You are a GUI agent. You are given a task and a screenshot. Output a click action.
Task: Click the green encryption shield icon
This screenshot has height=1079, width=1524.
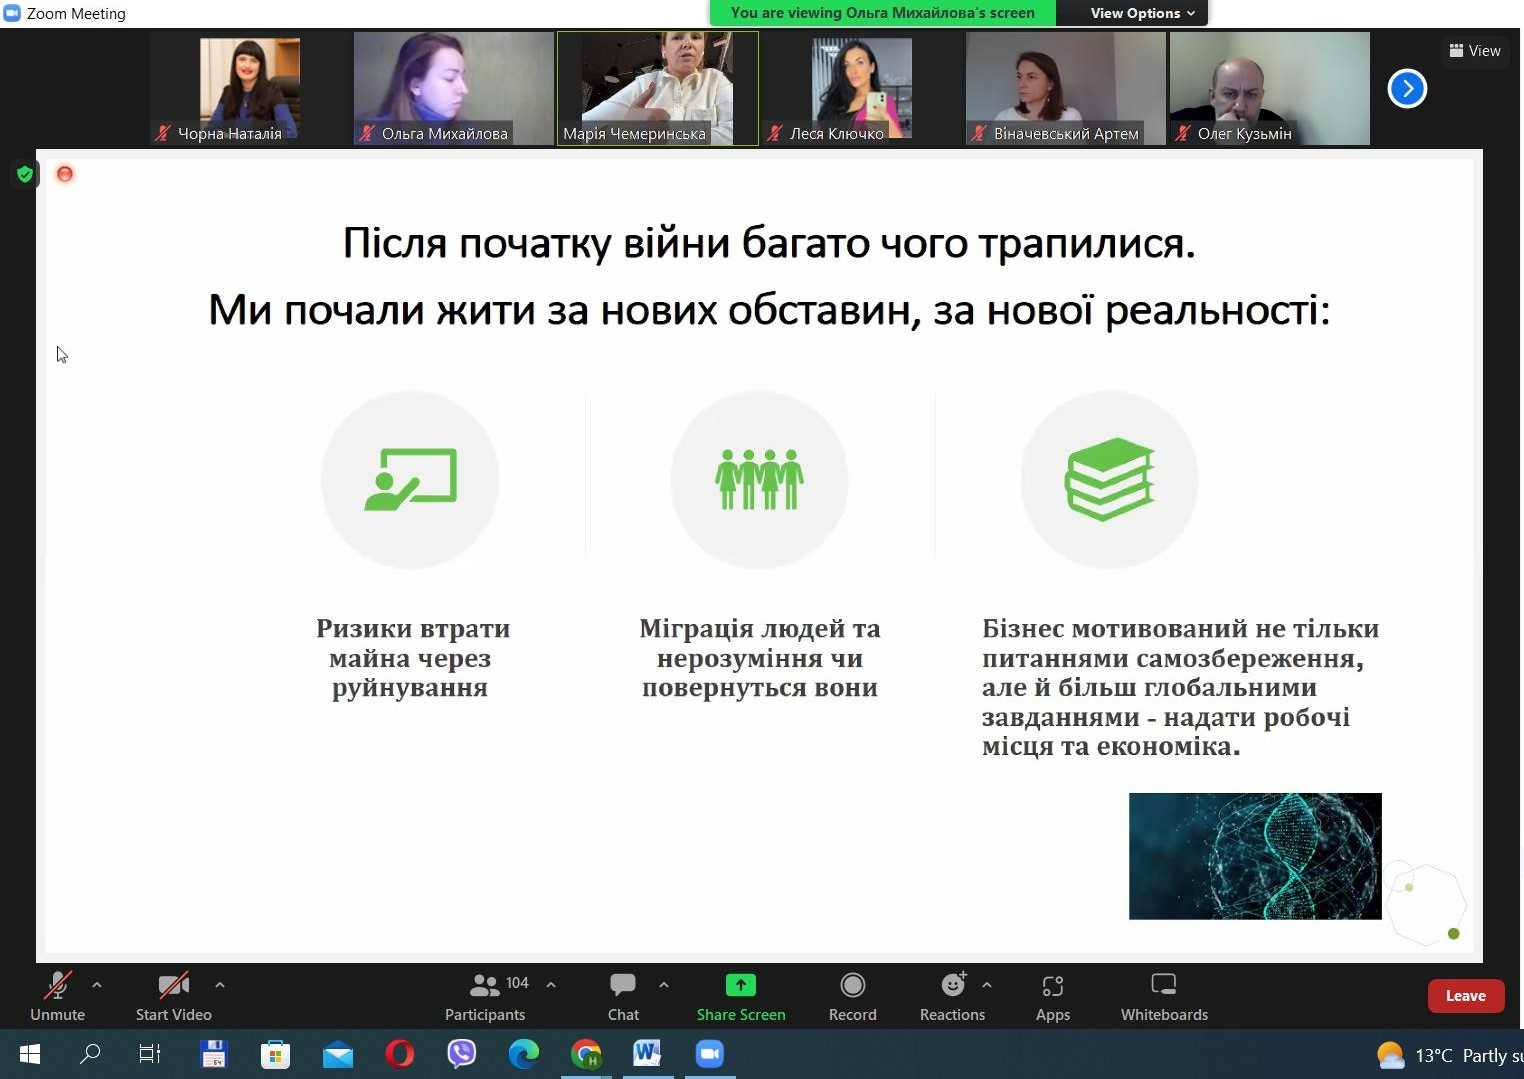click(25, 174)
